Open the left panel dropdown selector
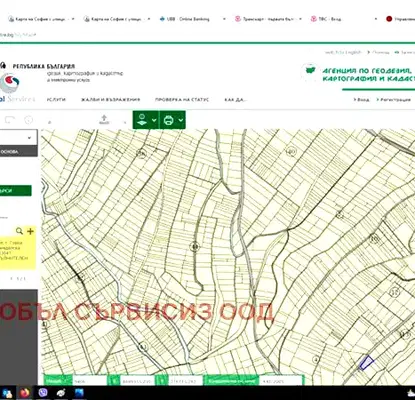This screenshot has height=400, width=415. coord(18,138)
